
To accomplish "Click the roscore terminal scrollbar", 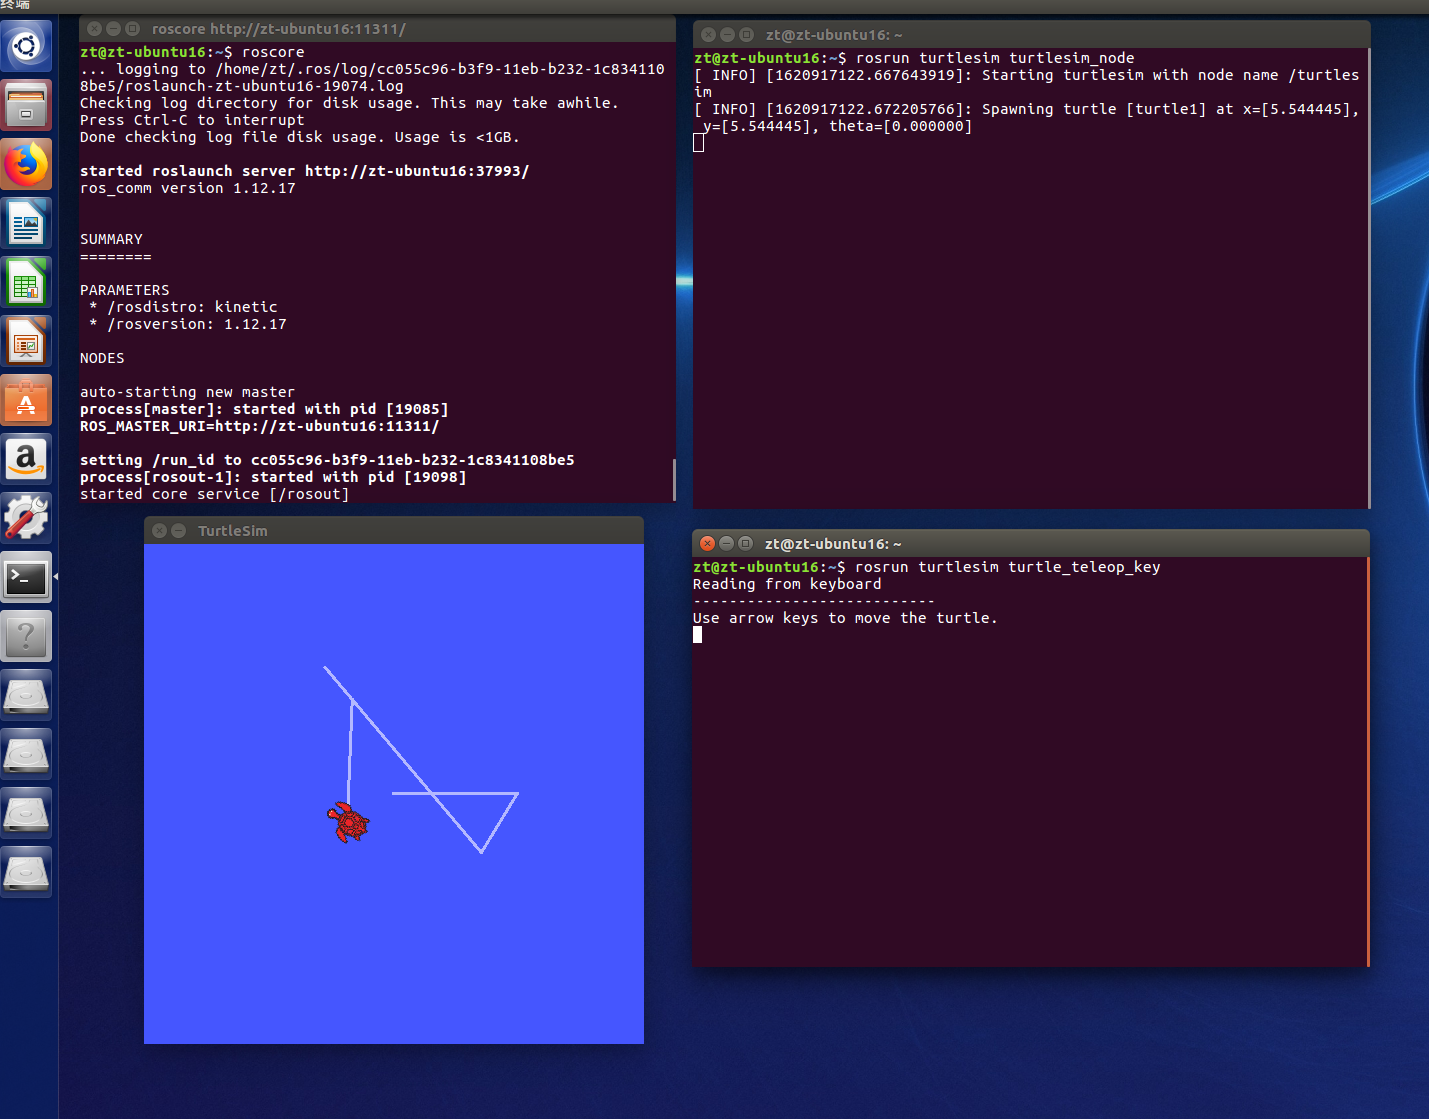I will coord(674,479).
